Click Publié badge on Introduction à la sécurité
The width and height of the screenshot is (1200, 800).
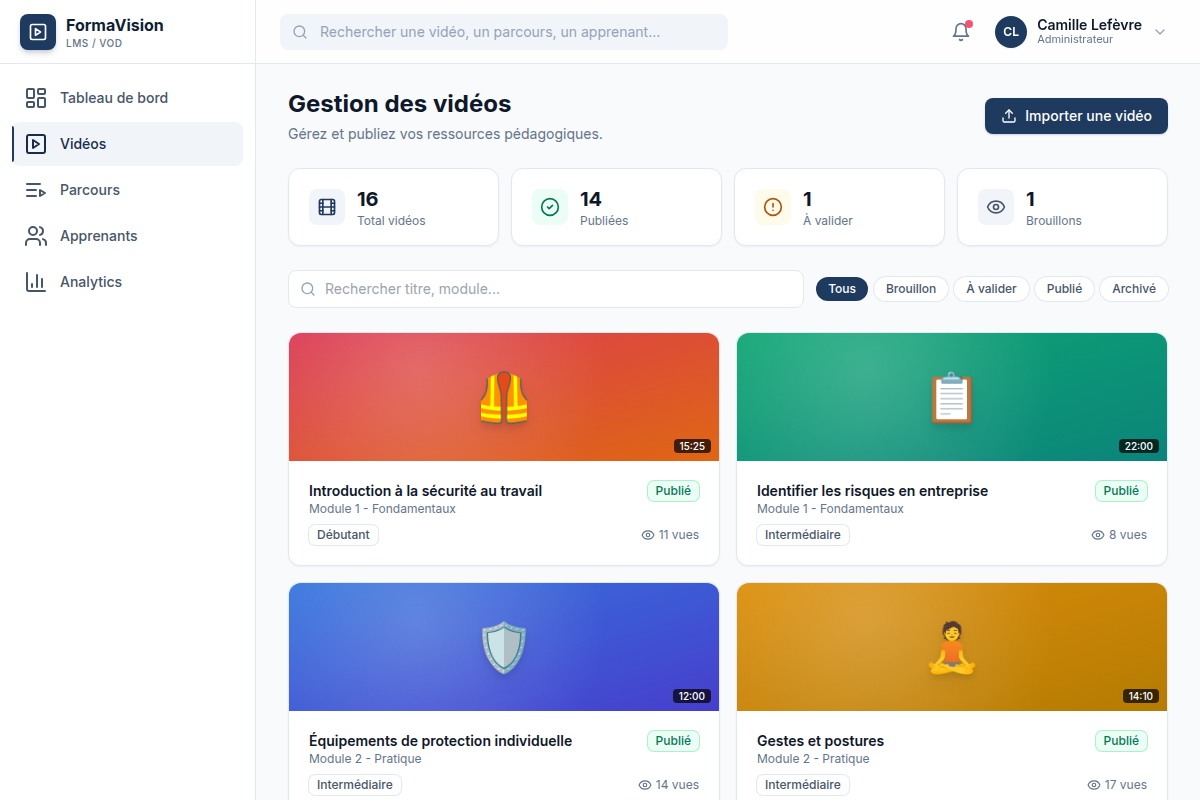point(673,491)
